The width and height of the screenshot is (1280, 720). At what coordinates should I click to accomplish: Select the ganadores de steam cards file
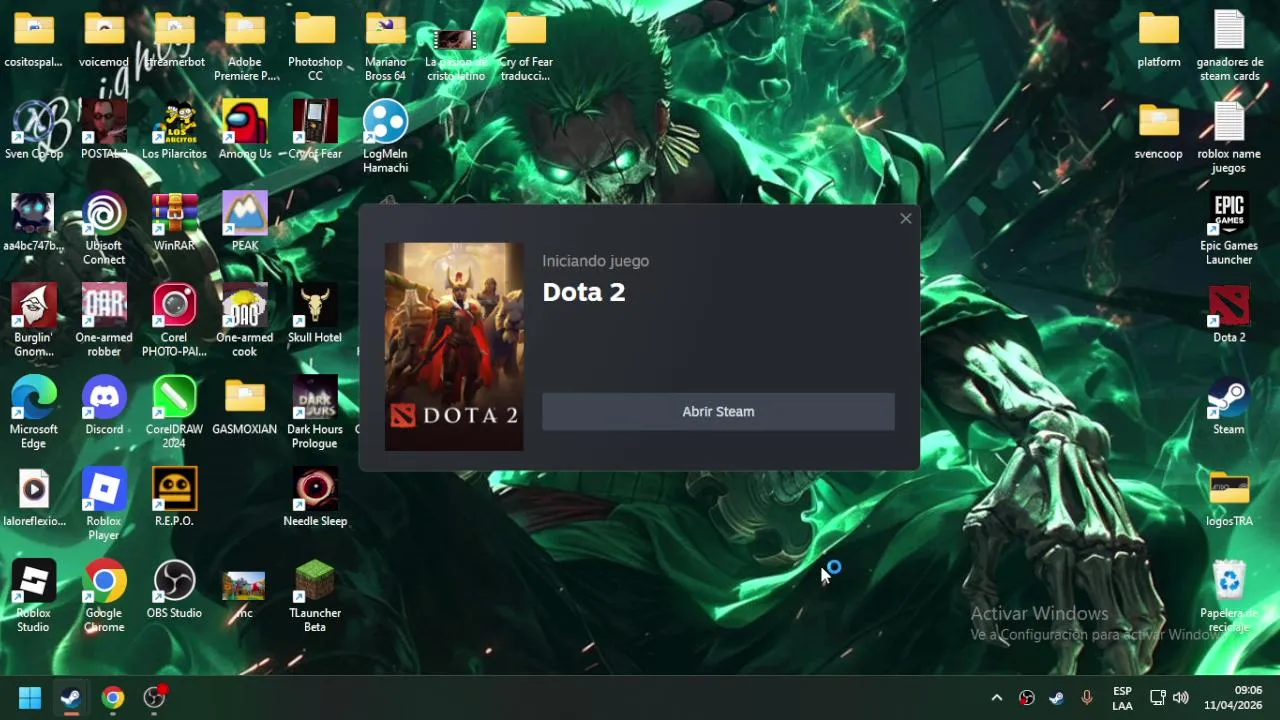point(1229,45)
